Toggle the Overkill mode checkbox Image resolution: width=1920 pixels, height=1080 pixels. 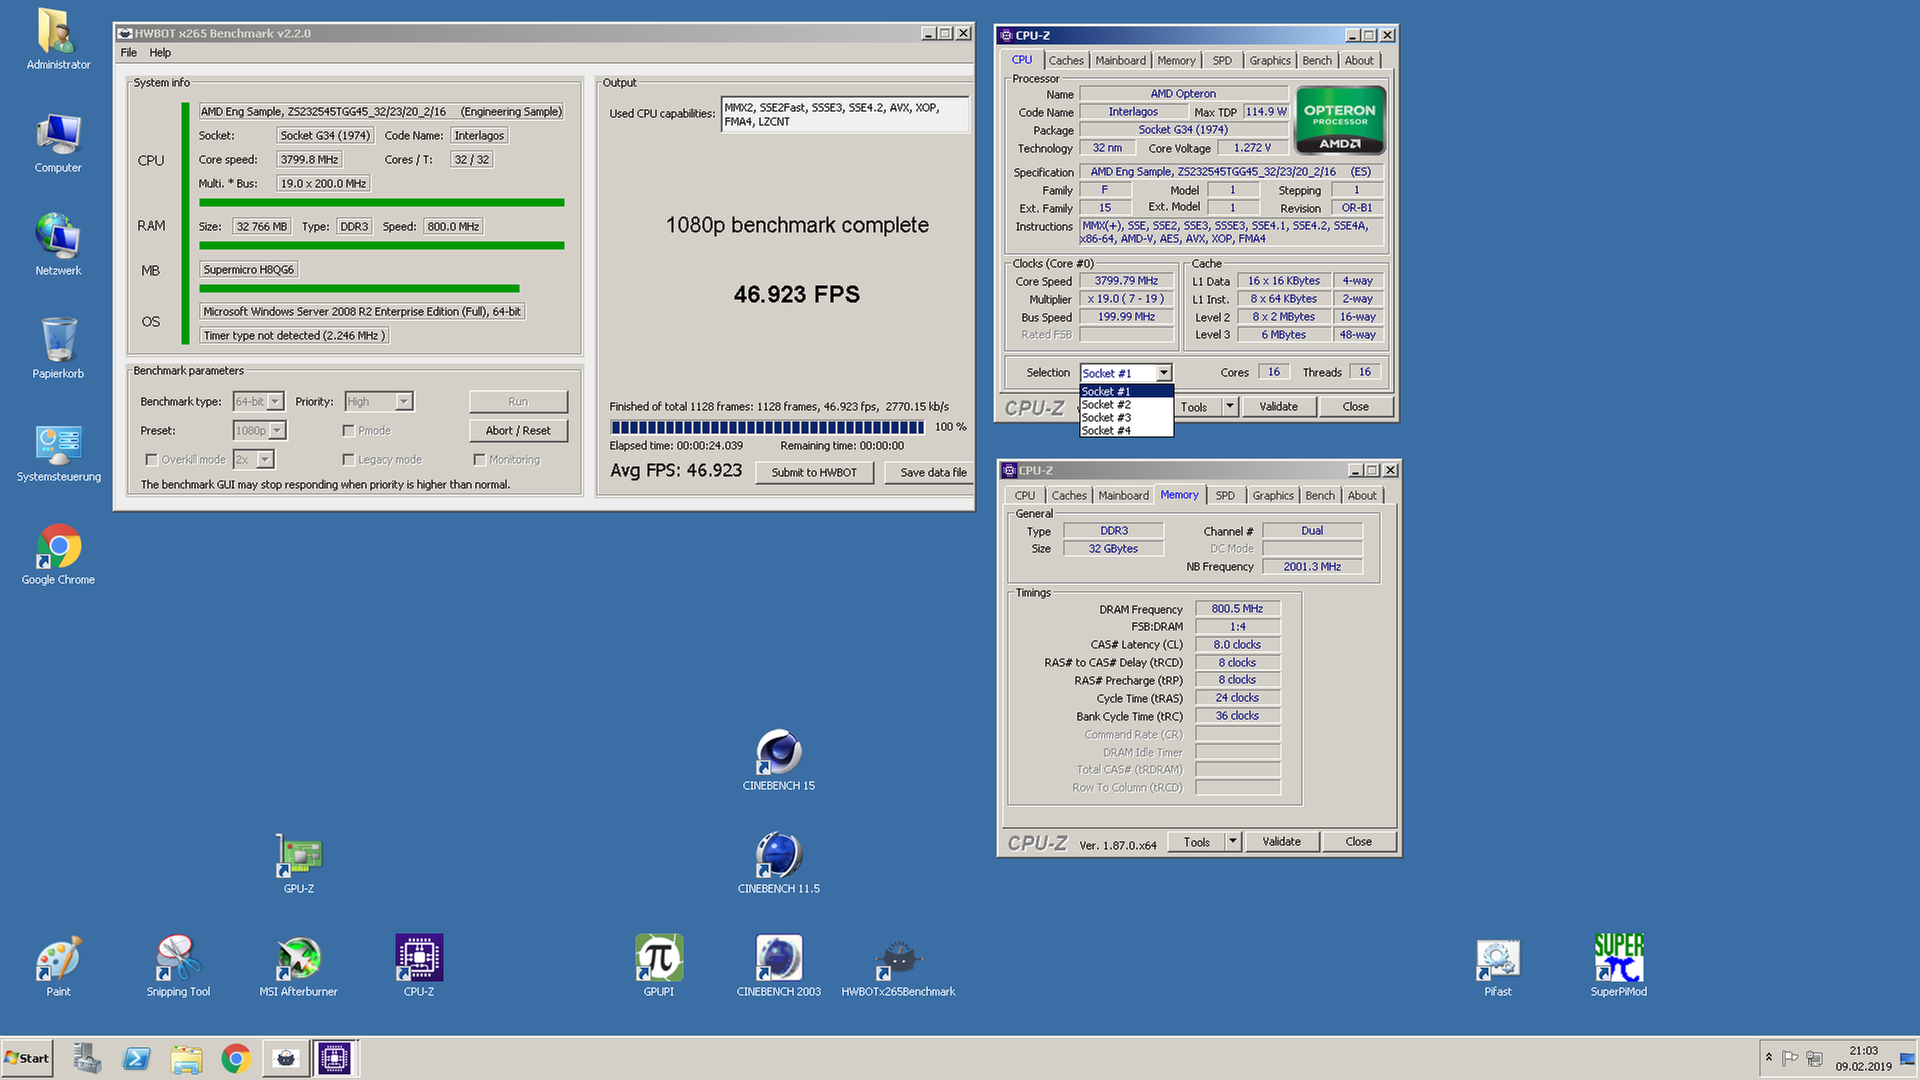point(151,460)
